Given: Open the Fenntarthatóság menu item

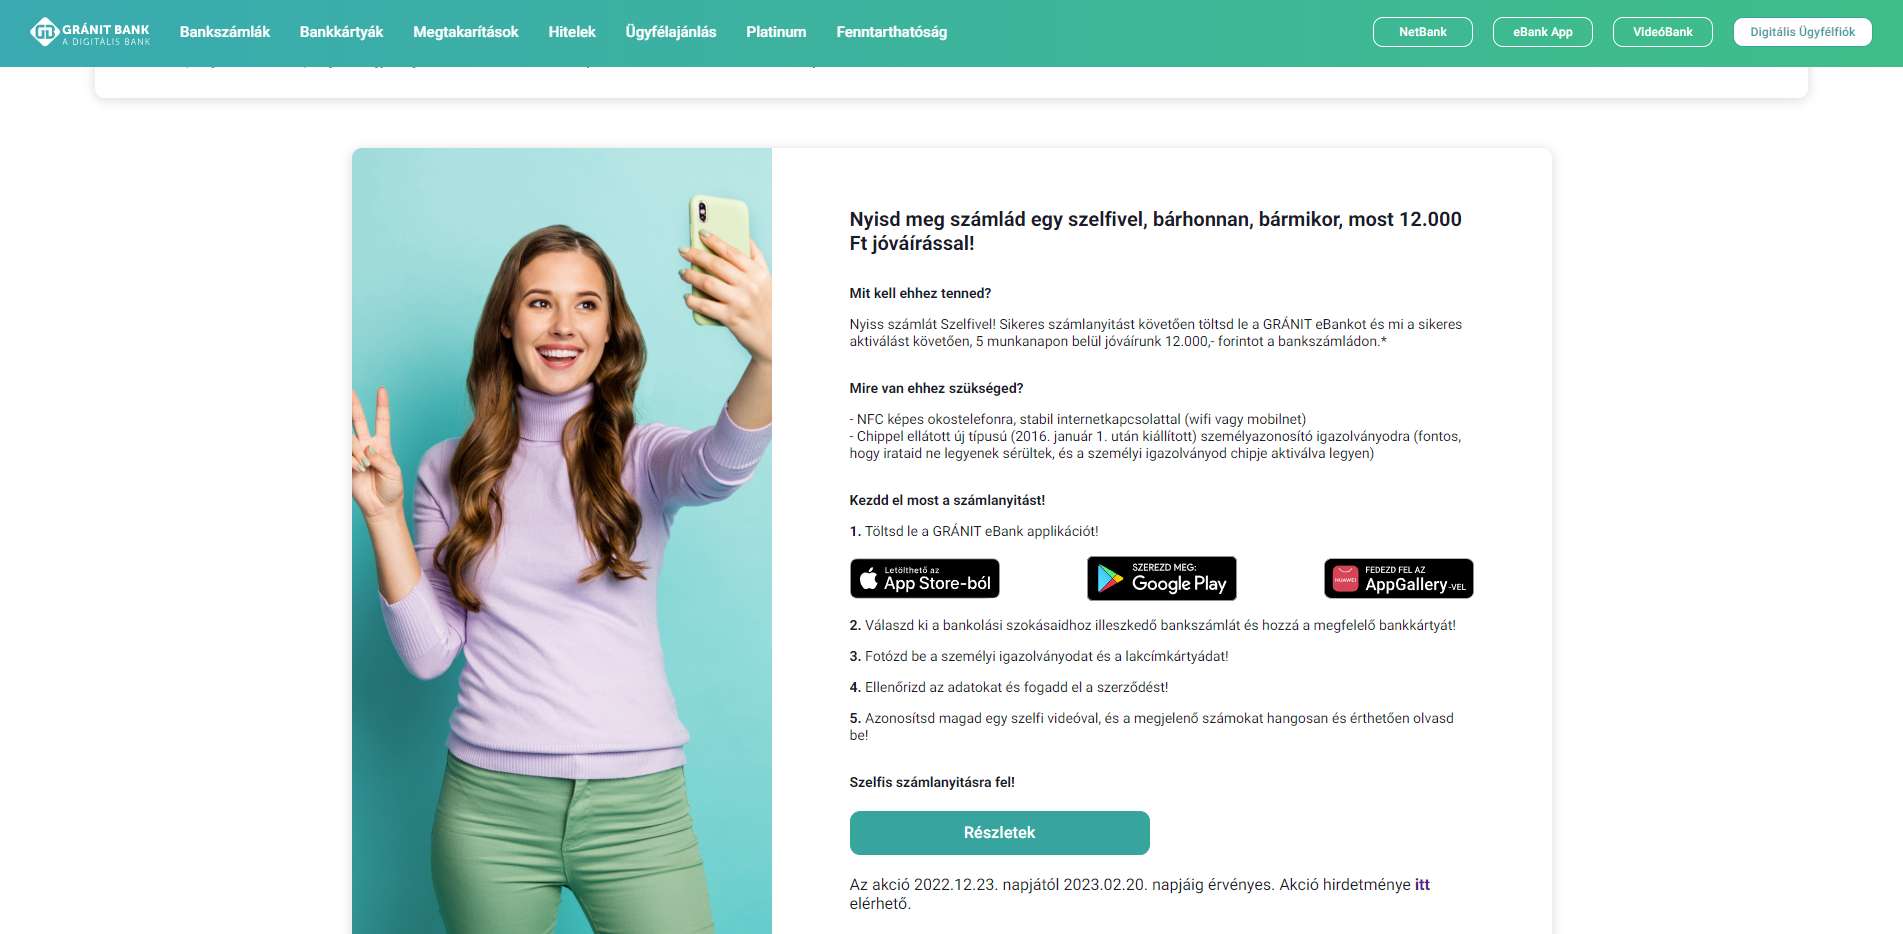Looking at the screenshot, I should pyautogui.click(x=892, y=32).
